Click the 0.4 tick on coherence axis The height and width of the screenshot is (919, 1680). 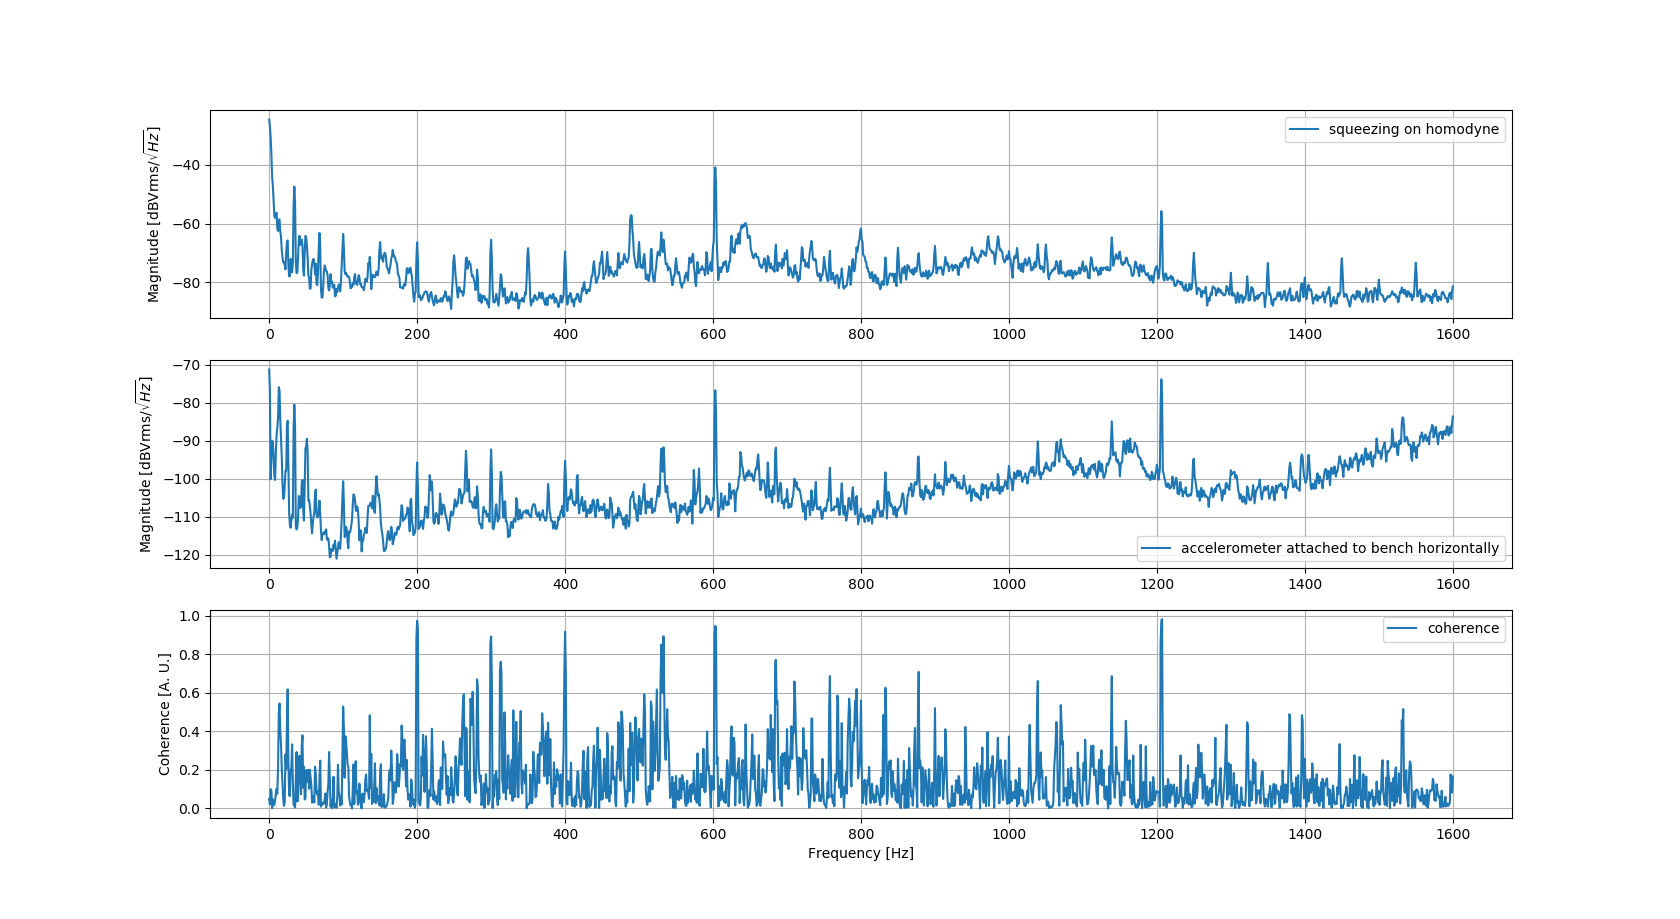[x=190, y=732]
